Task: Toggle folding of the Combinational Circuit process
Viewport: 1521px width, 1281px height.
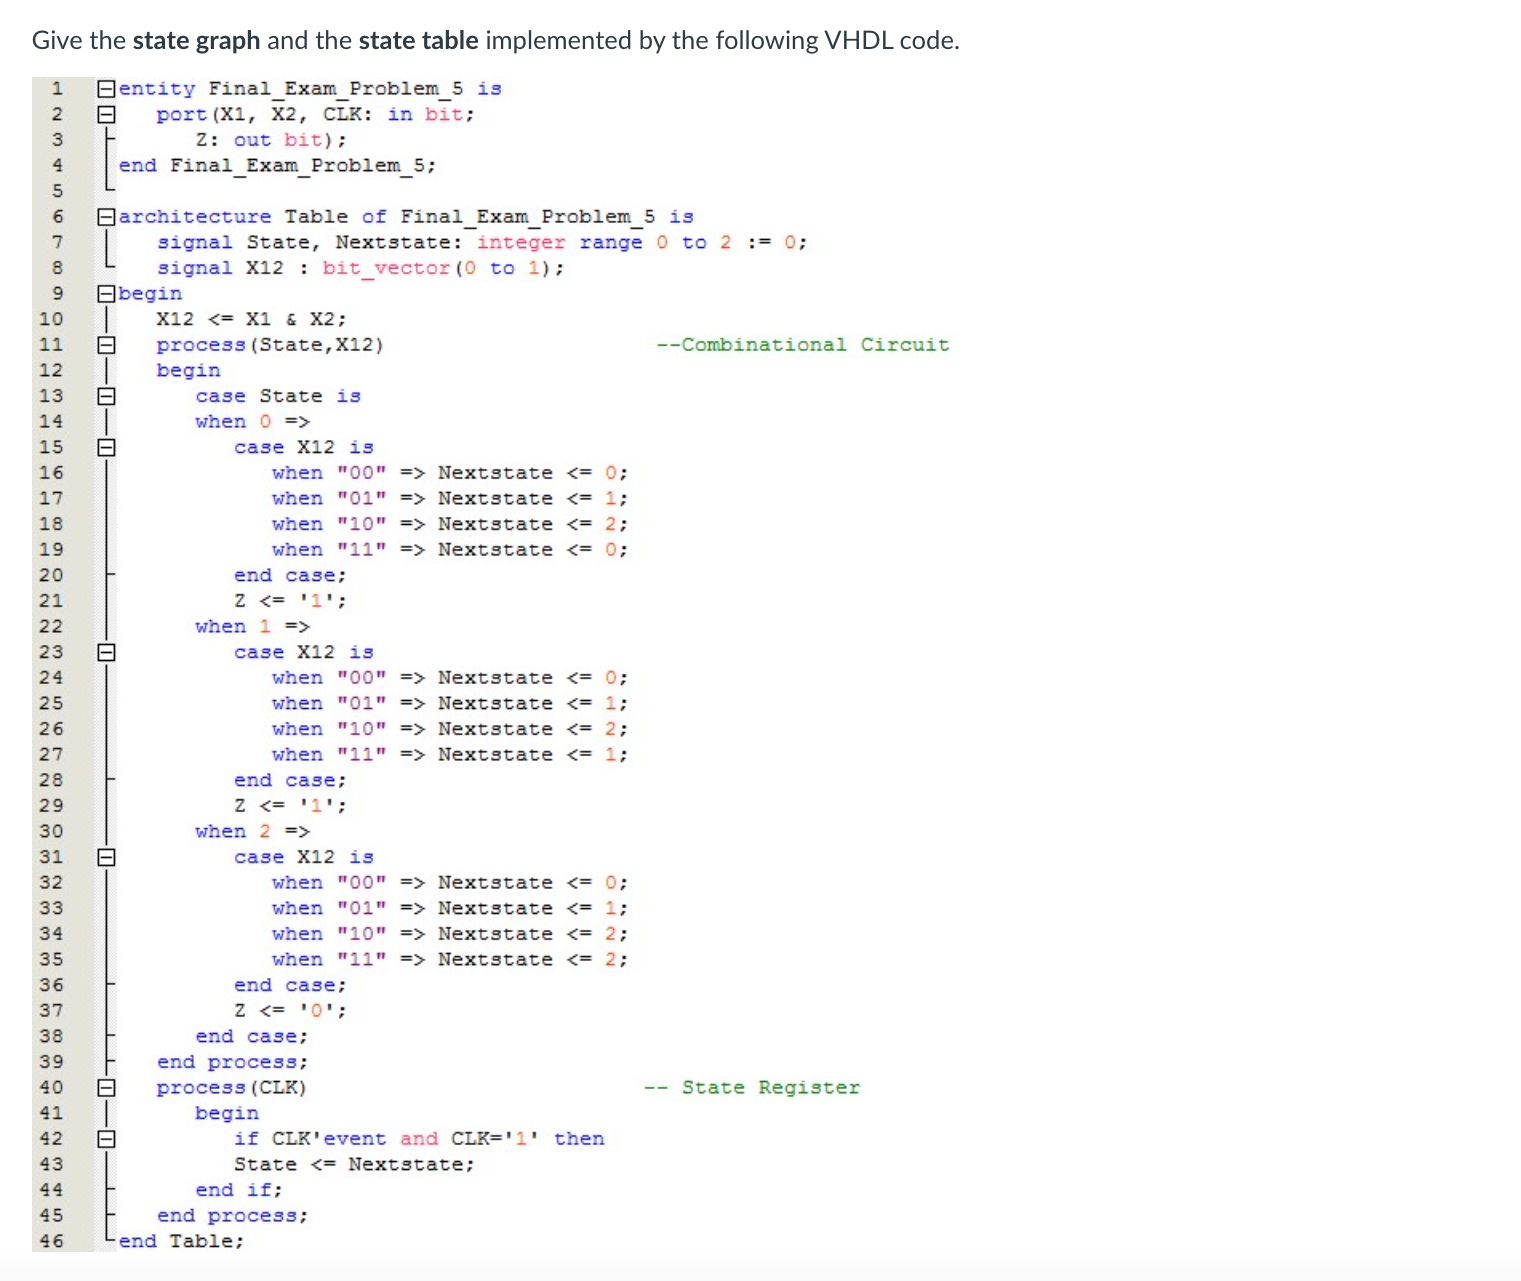Action: pyautogui.click(x=105, y=344)
